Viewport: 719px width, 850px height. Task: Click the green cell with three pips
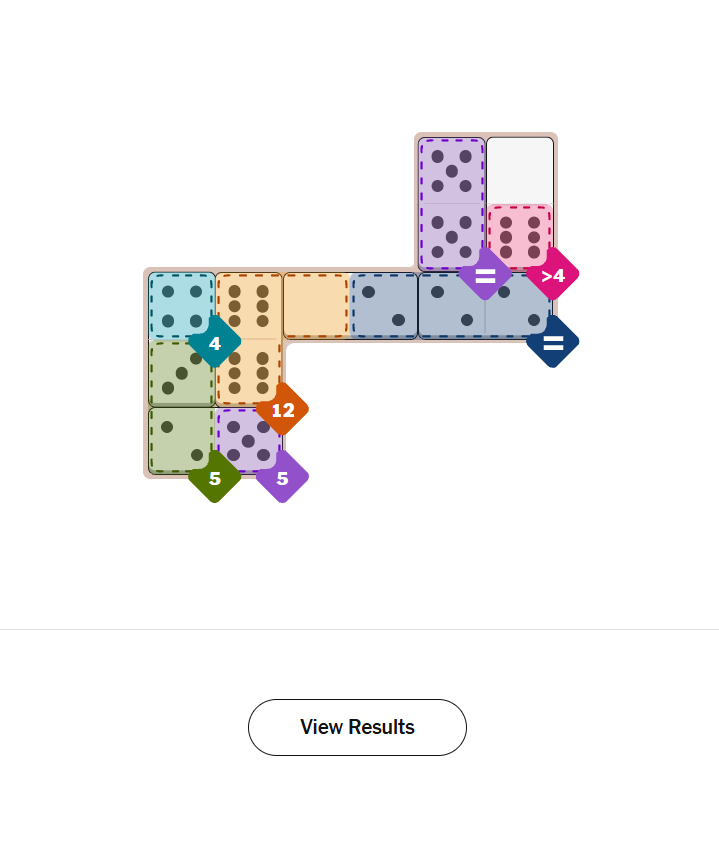click(181, 372)
